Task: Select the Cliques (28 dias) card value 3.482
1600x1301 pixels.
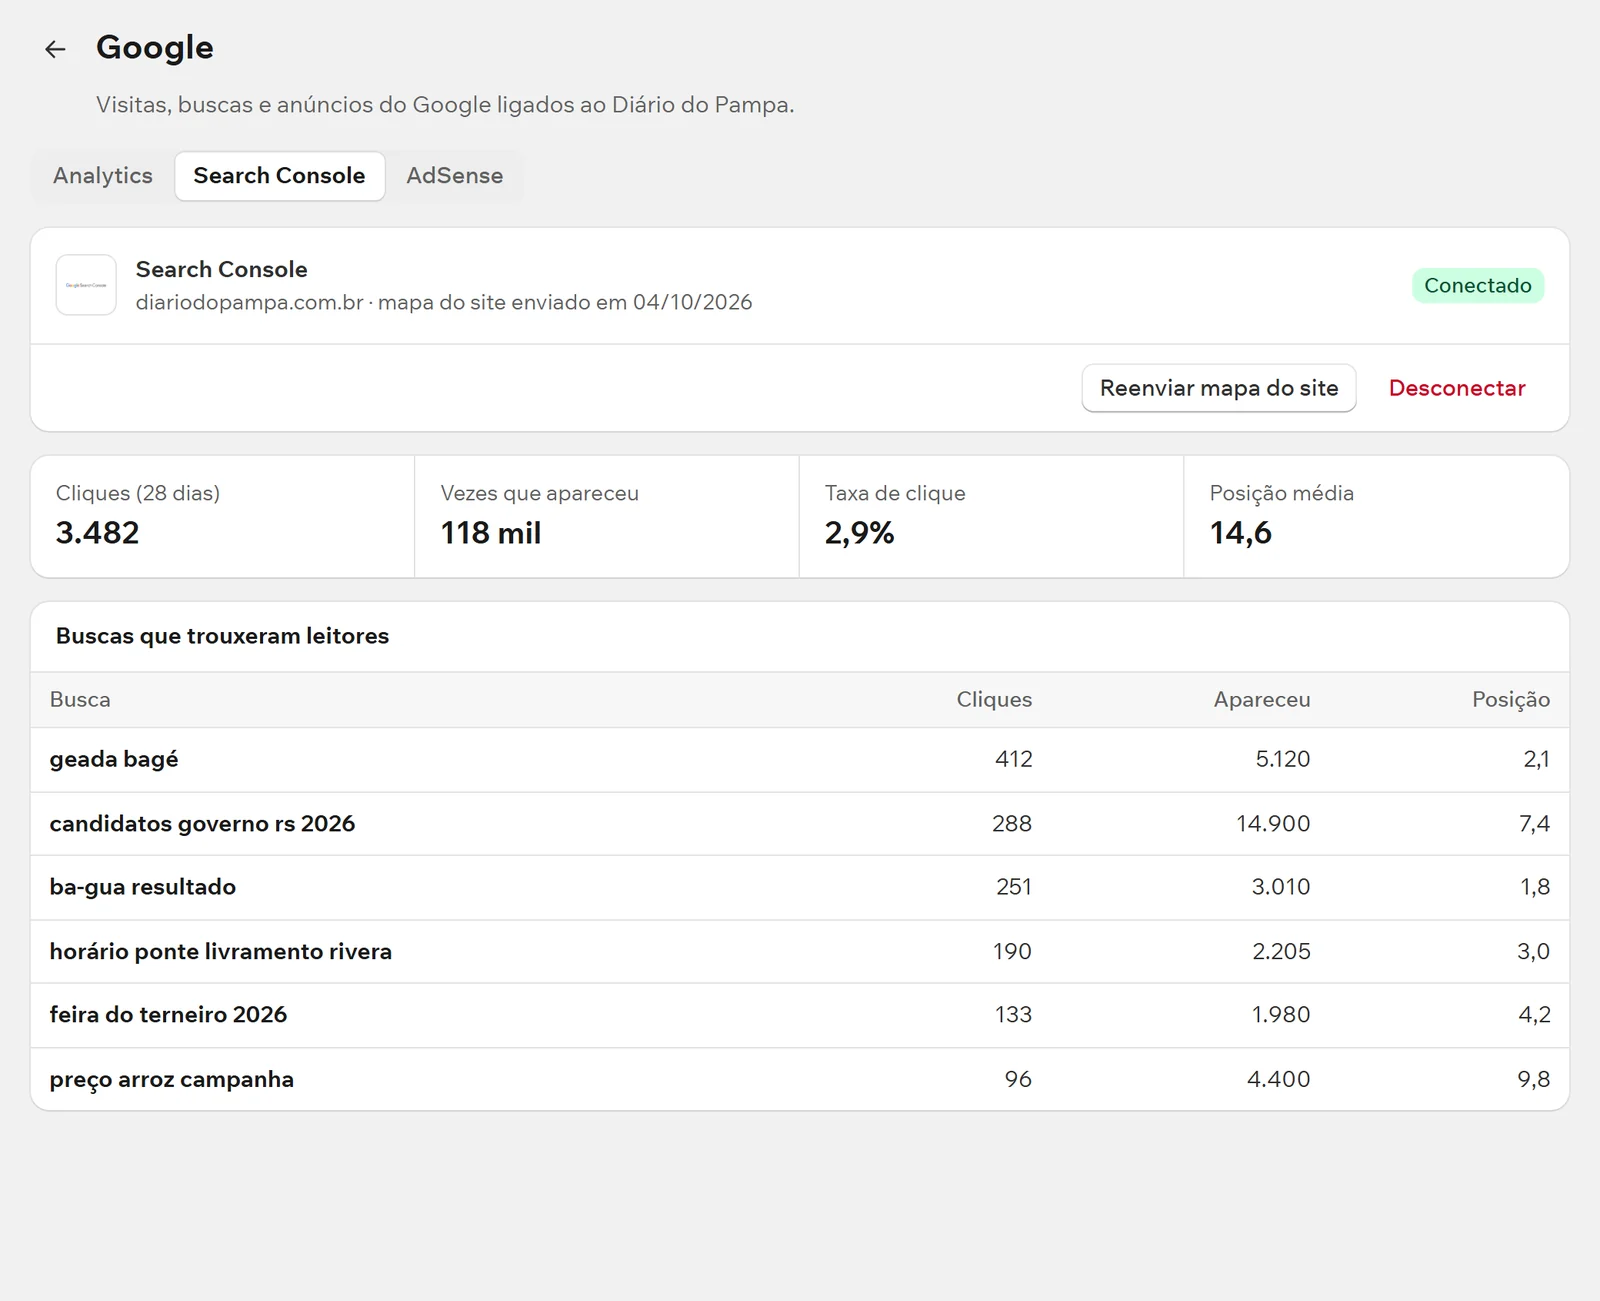Action: click(x=98, y=533)
